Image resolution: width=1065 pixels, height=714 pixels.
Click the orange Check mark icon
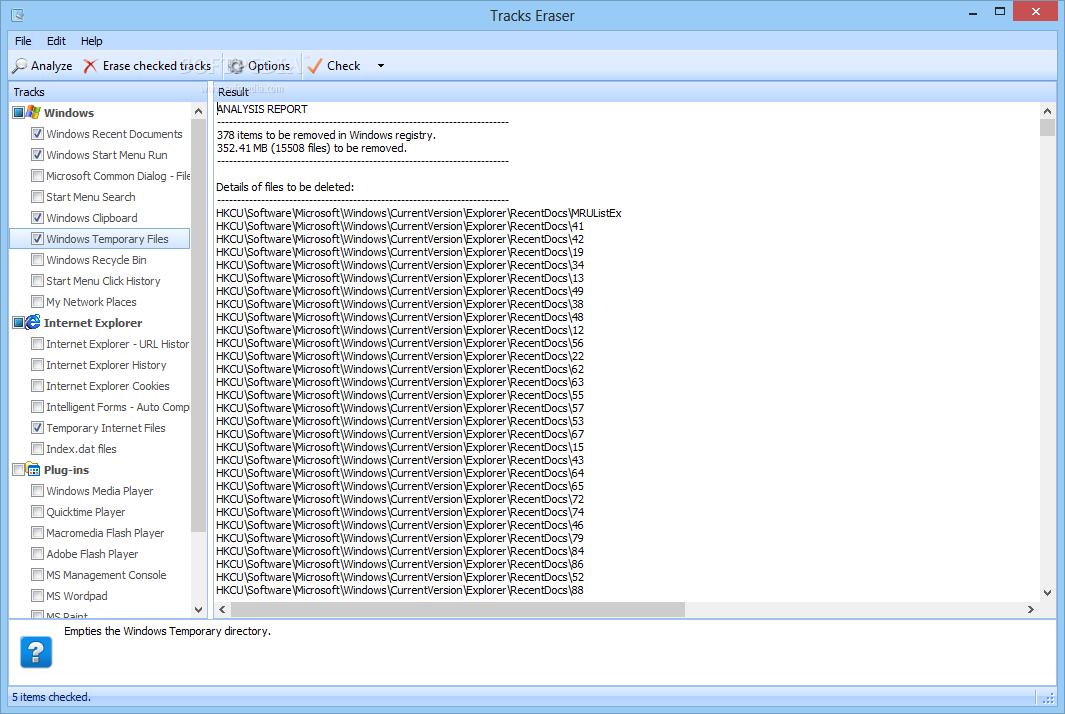tap(314, 66)
